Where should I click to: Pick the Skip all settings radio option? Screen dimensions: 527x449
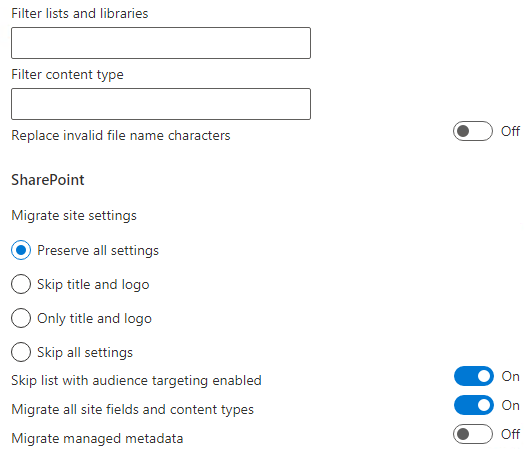(x=21, y=352)
